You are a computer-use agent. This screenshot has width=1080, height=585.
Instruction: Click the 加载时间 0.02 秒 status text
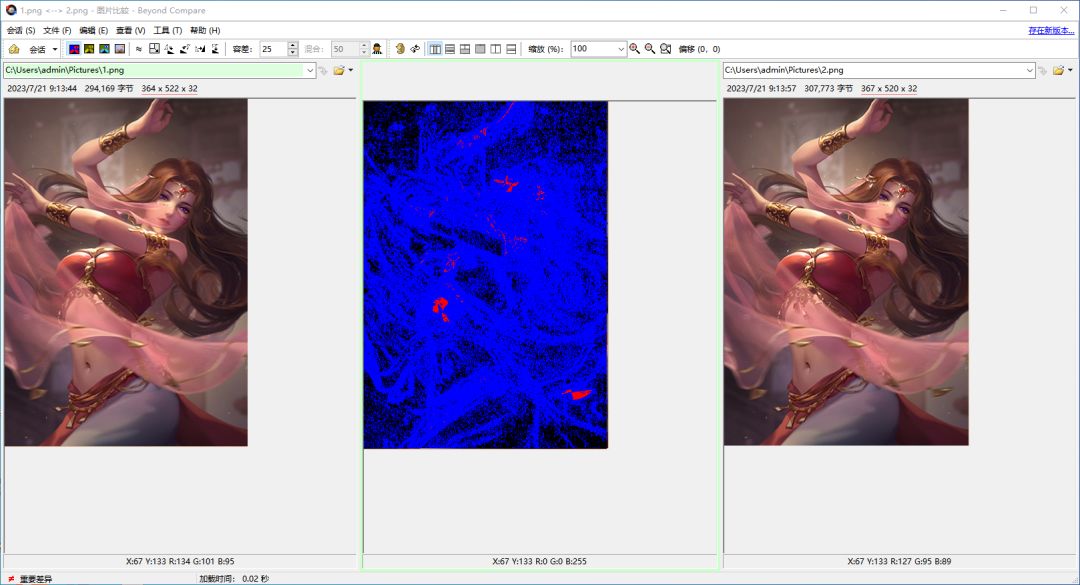click(234, 579)
